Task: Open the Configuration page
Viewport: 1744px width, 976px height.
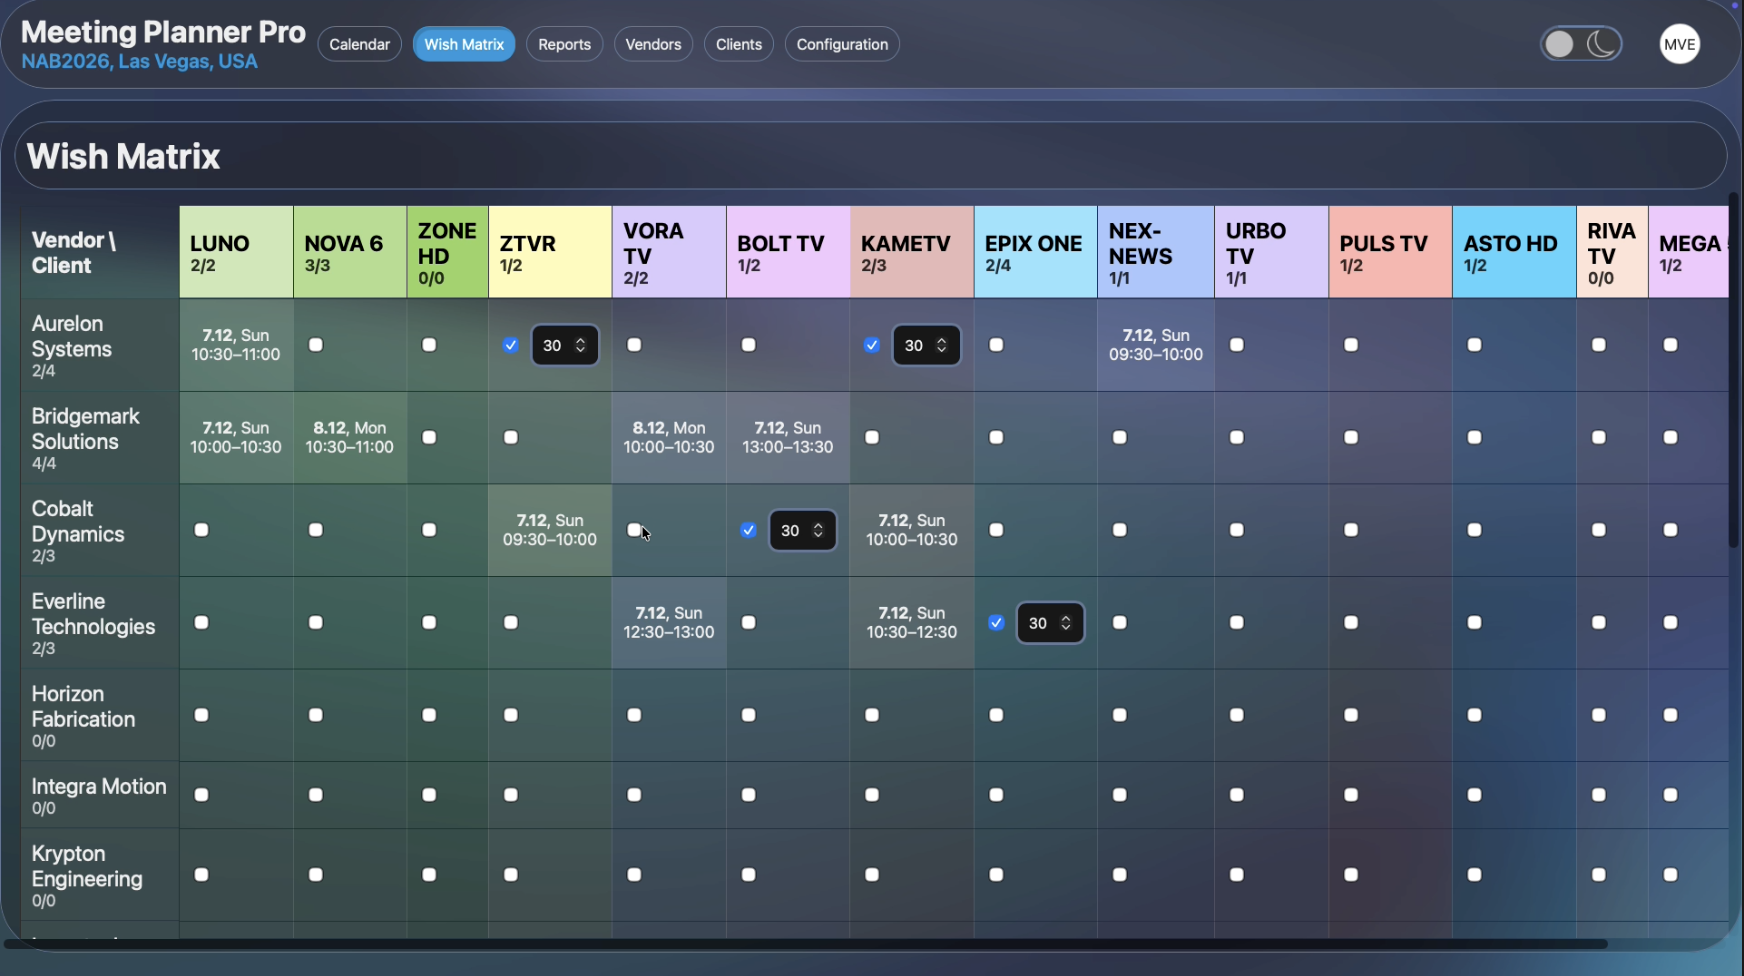Action: [x=842, y=44]
